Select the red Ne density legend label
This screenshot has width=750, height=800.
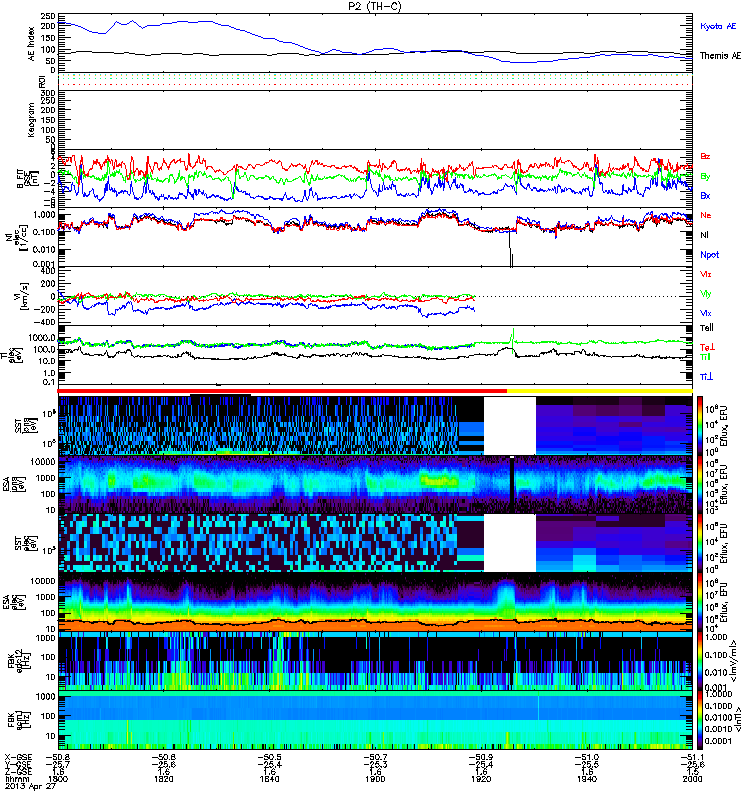tap(706, 215)
